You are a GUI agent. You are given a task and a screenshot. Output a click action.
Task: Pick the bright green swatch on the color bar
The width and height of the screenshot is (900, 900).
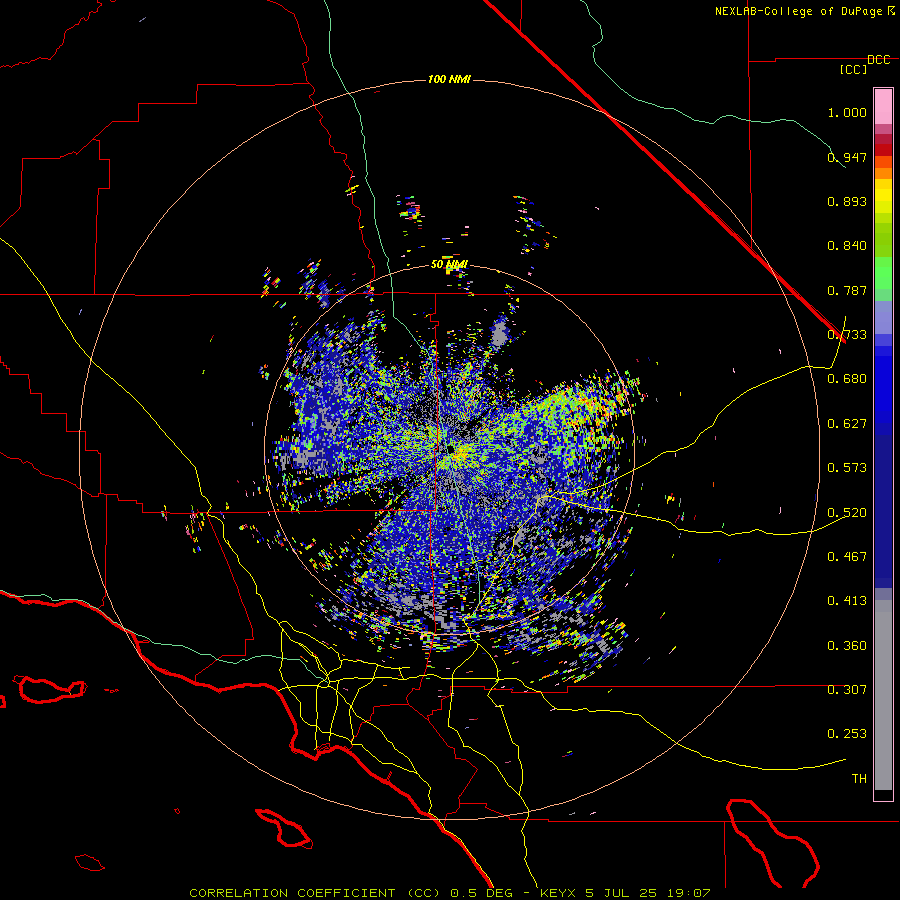(x=883, y=273)
